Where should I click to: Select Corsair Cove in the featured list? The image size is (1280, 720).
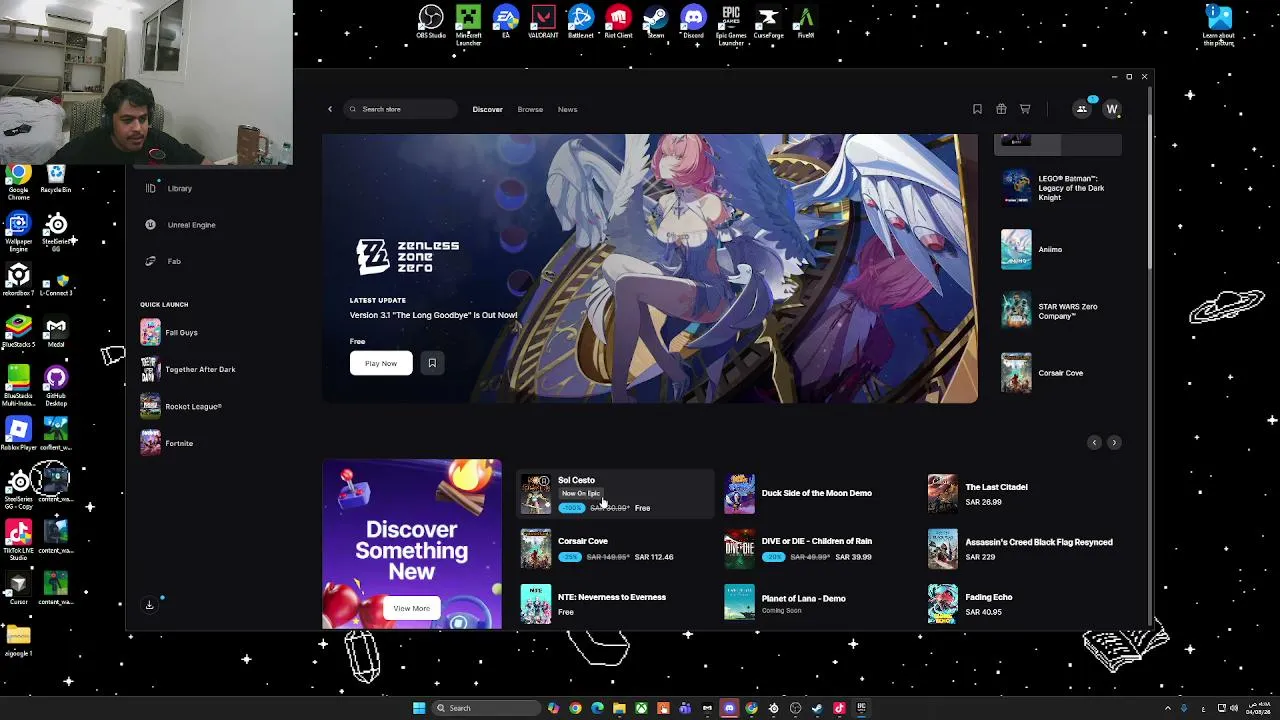(x=1058, y=373)
